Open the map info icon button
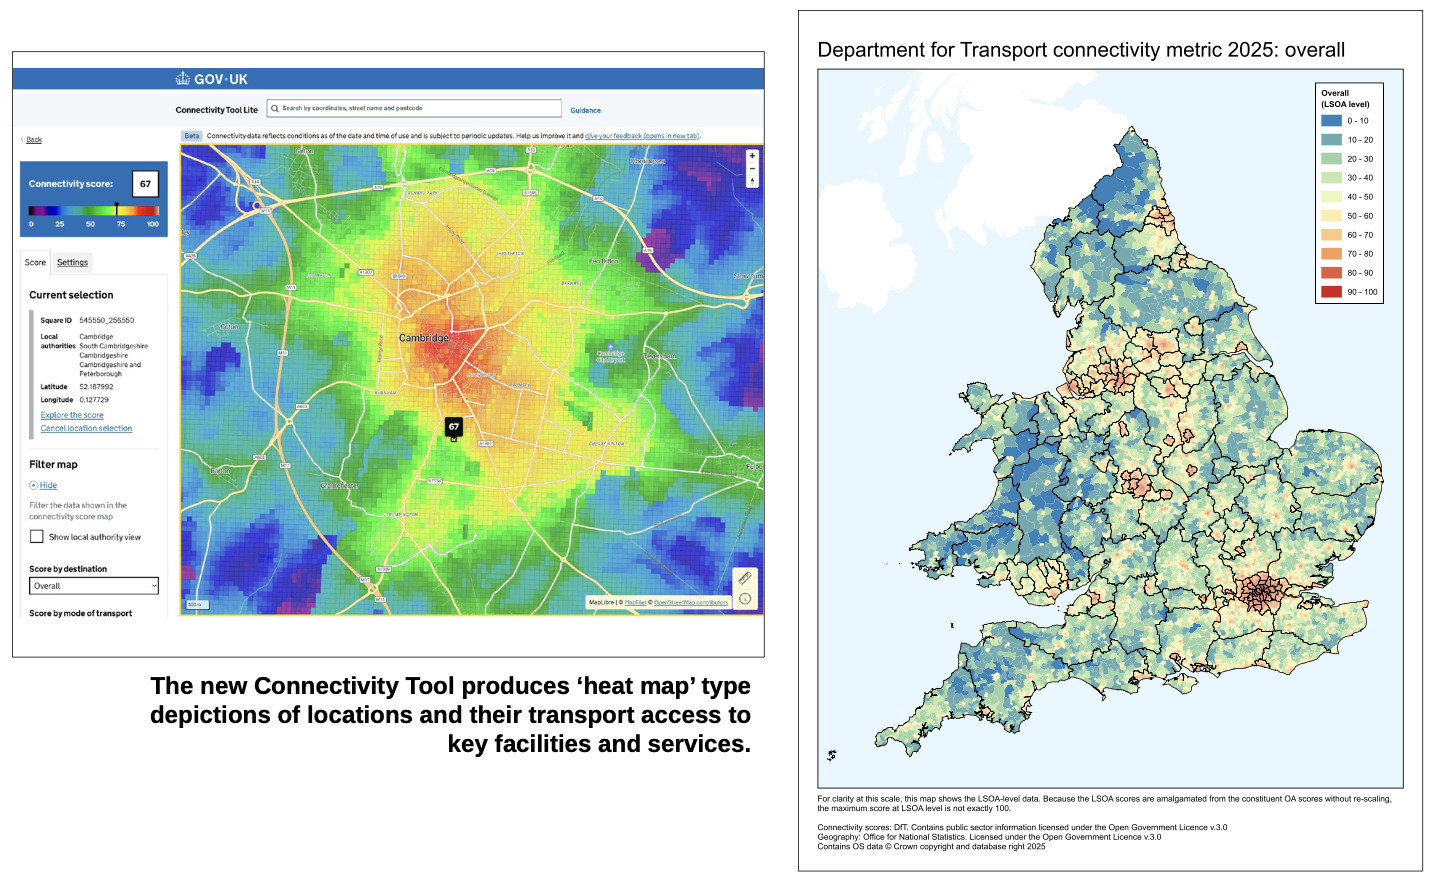Screen dimensions: 1432x888 pos(744,599)
